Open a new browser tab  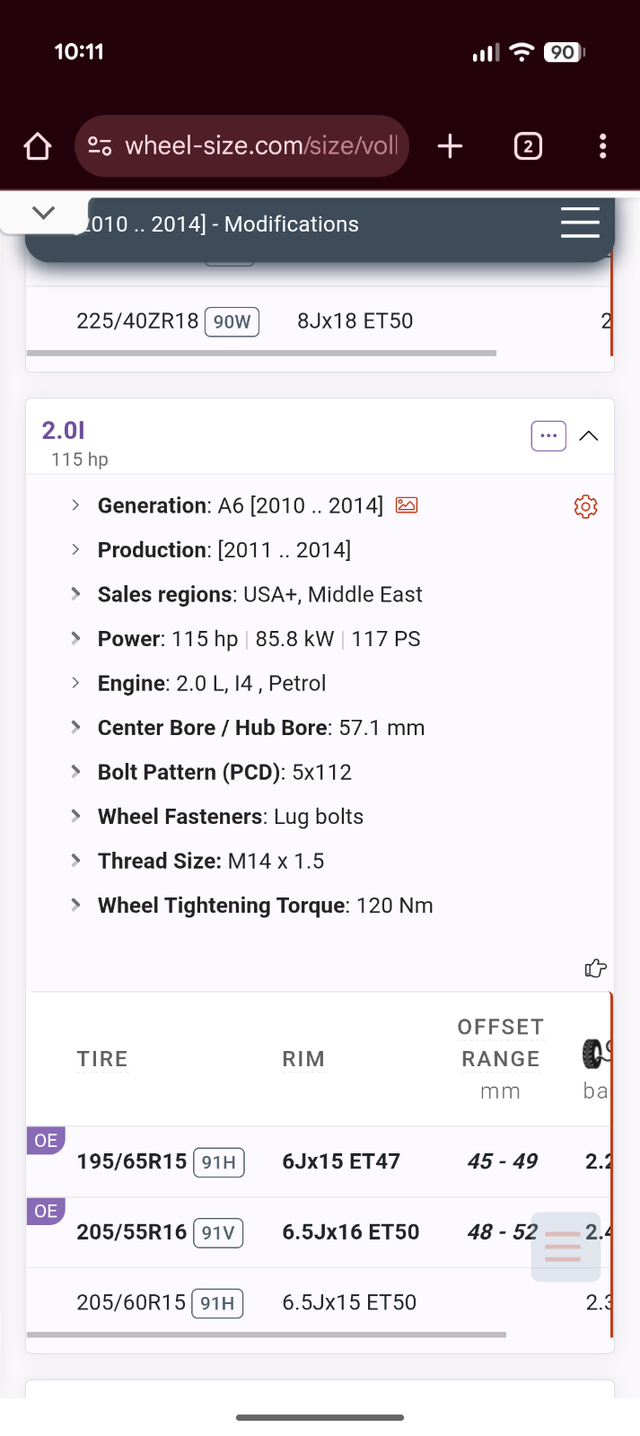(x=450, y=146)
